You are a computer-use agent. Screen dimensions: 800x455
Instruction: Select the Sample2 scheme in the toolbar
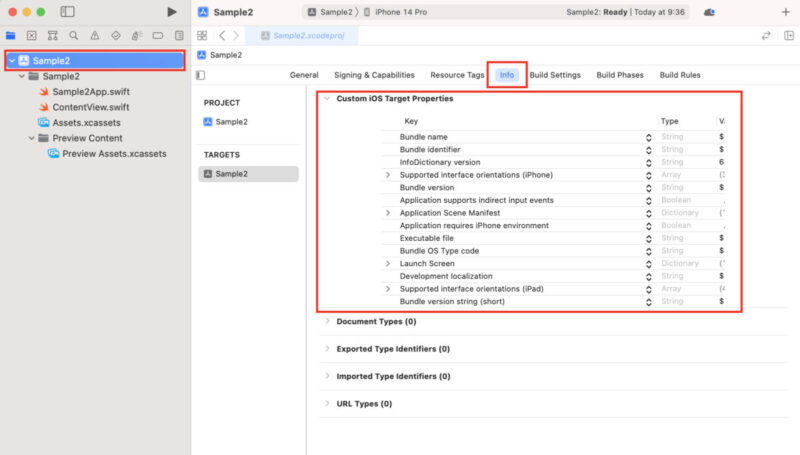coord(330,12)
